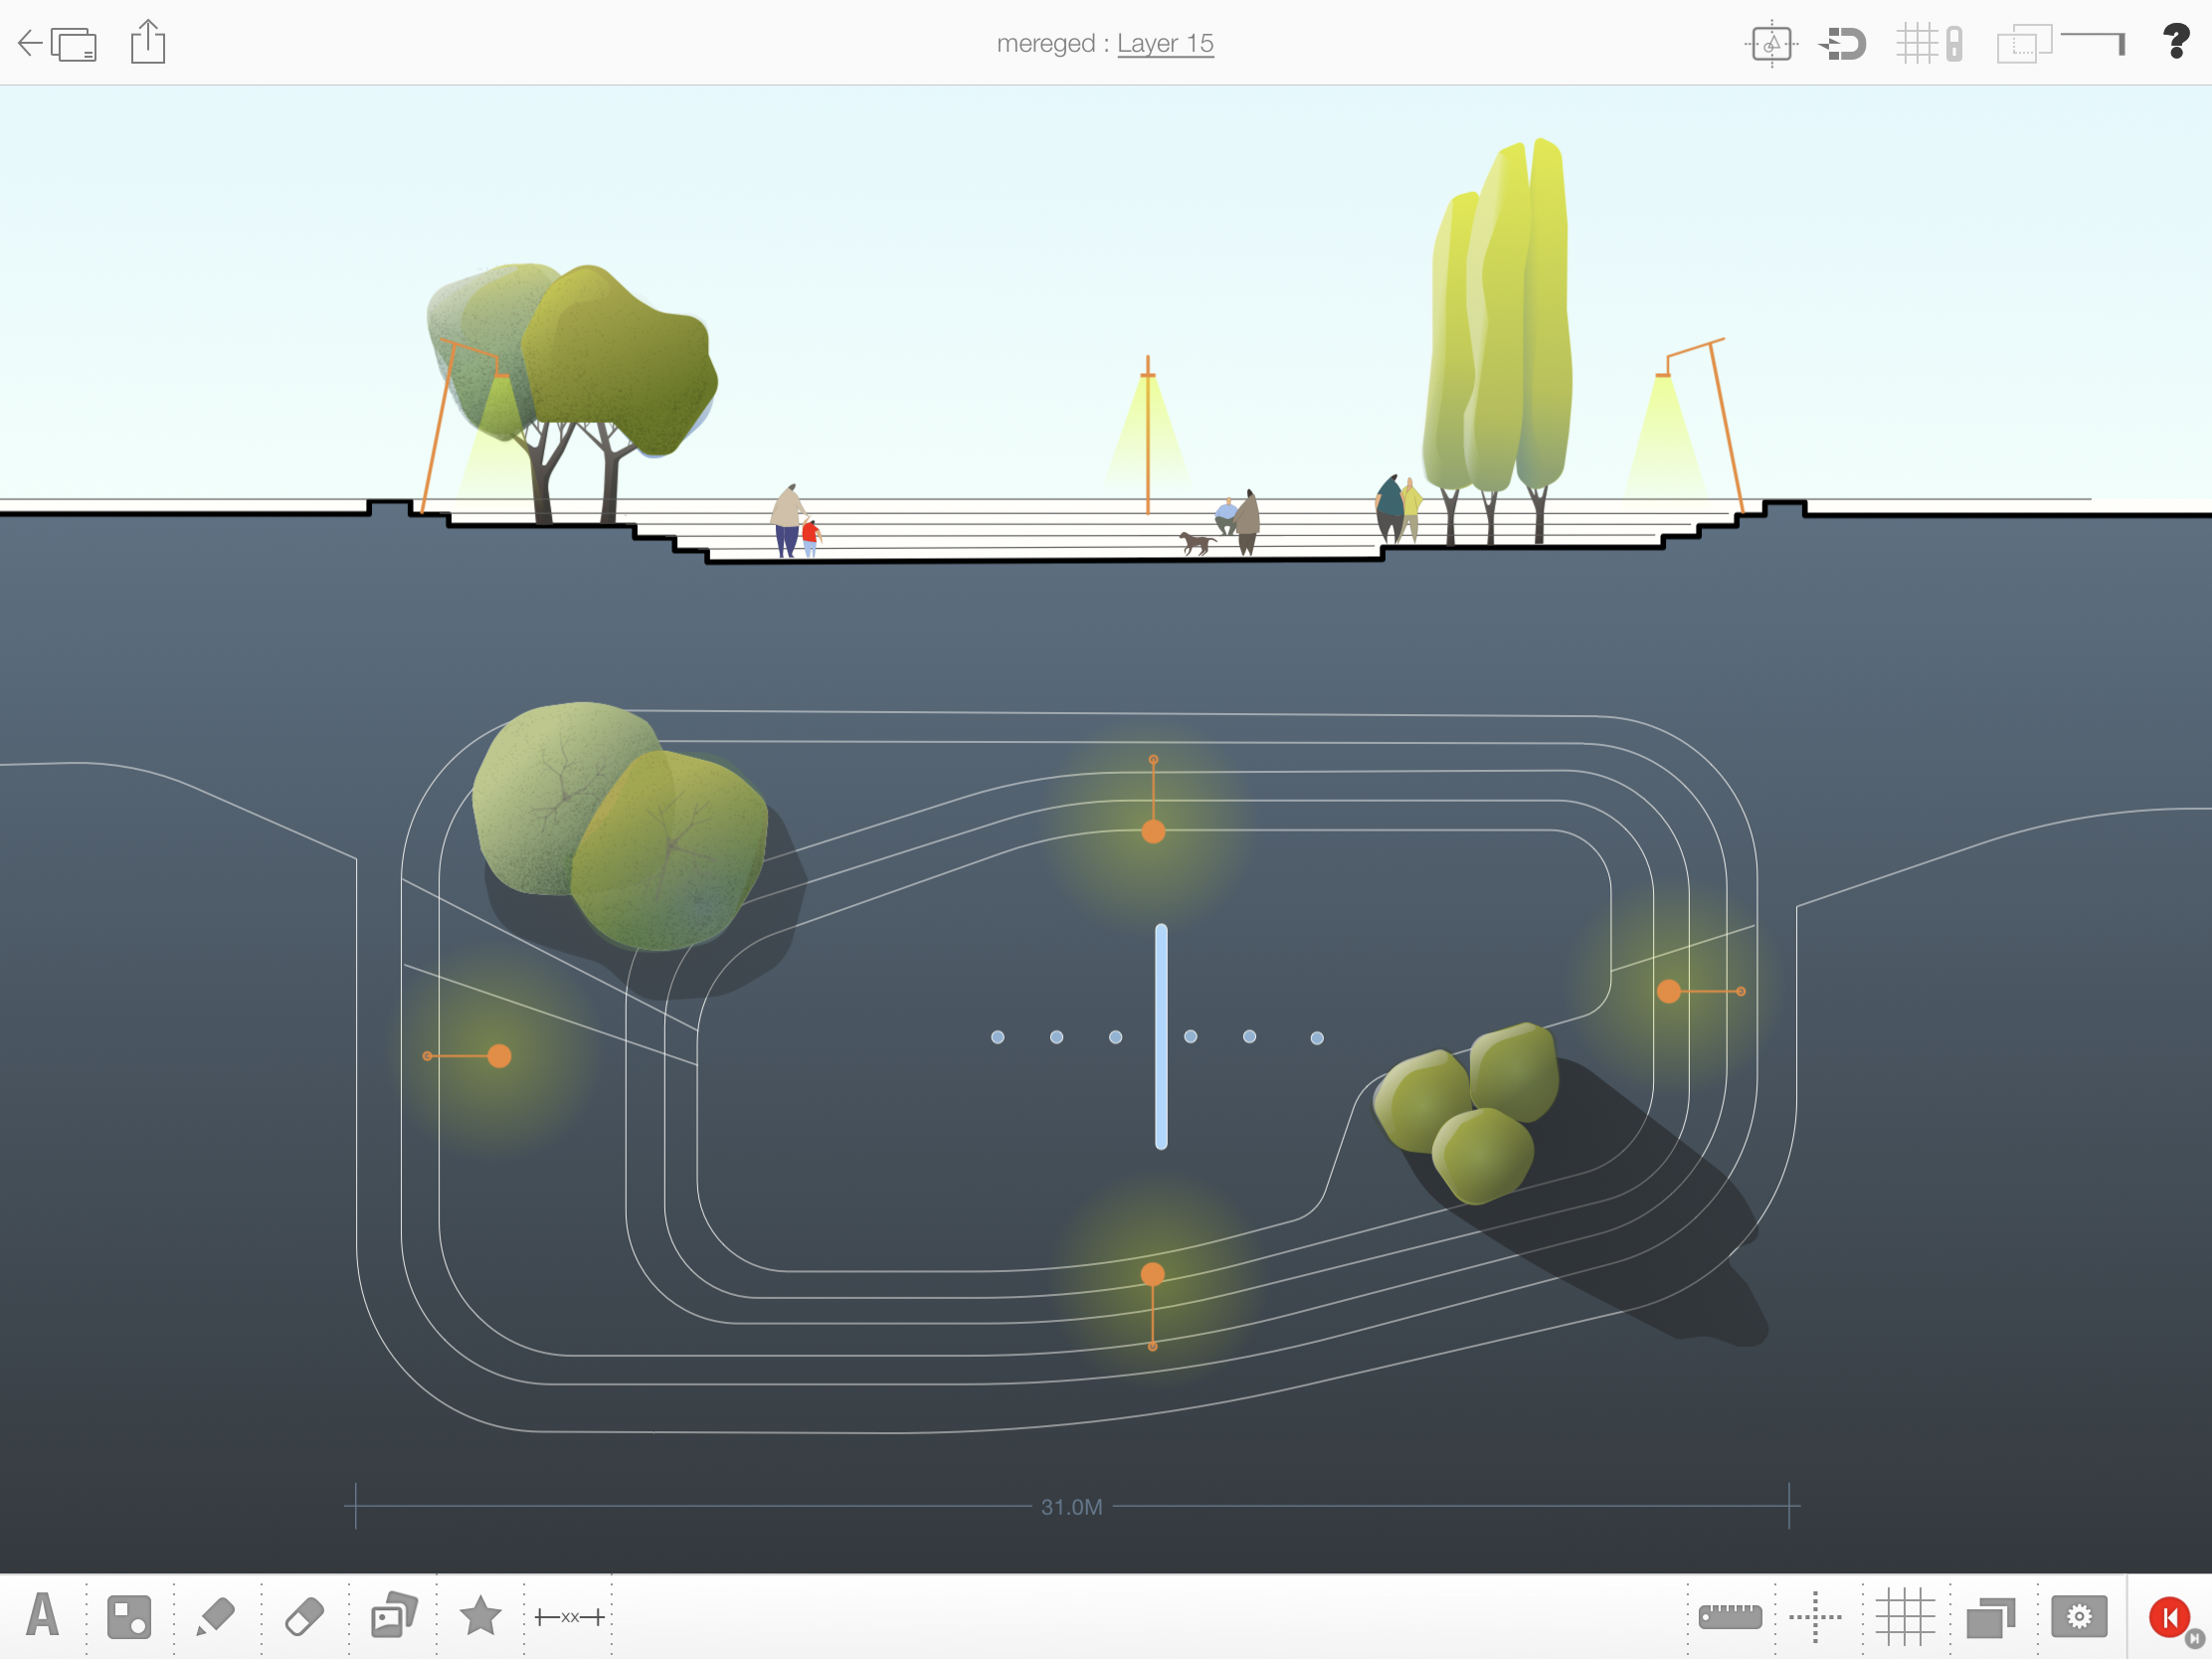Open the star stamps library
This screenshot has height=1659, width=2212.
(480, 1615)
